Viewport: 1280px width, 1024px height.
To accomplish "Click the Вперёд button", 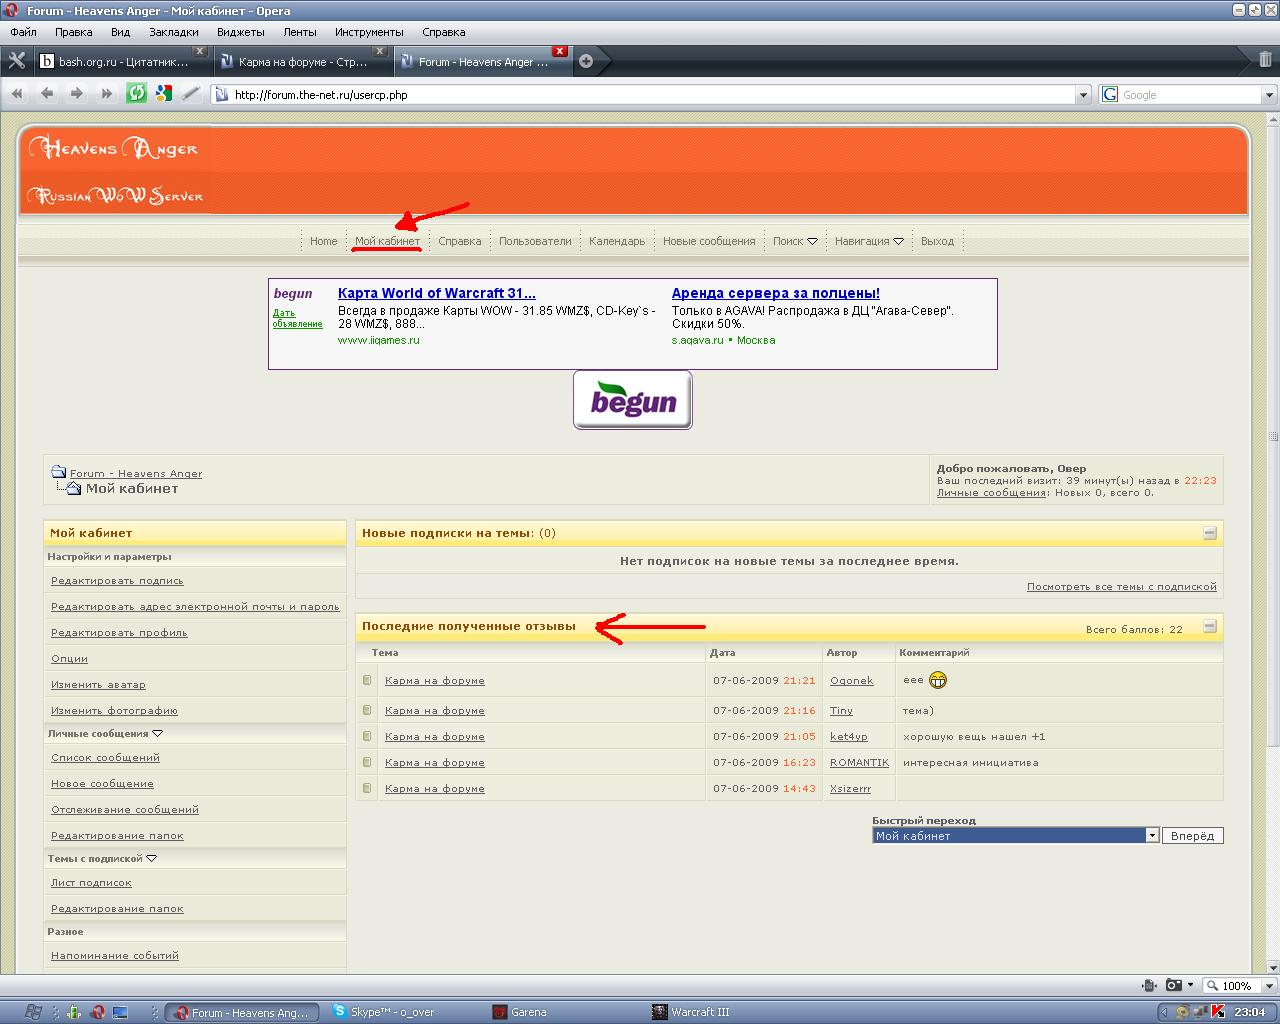I will (x=1193, y=836).
